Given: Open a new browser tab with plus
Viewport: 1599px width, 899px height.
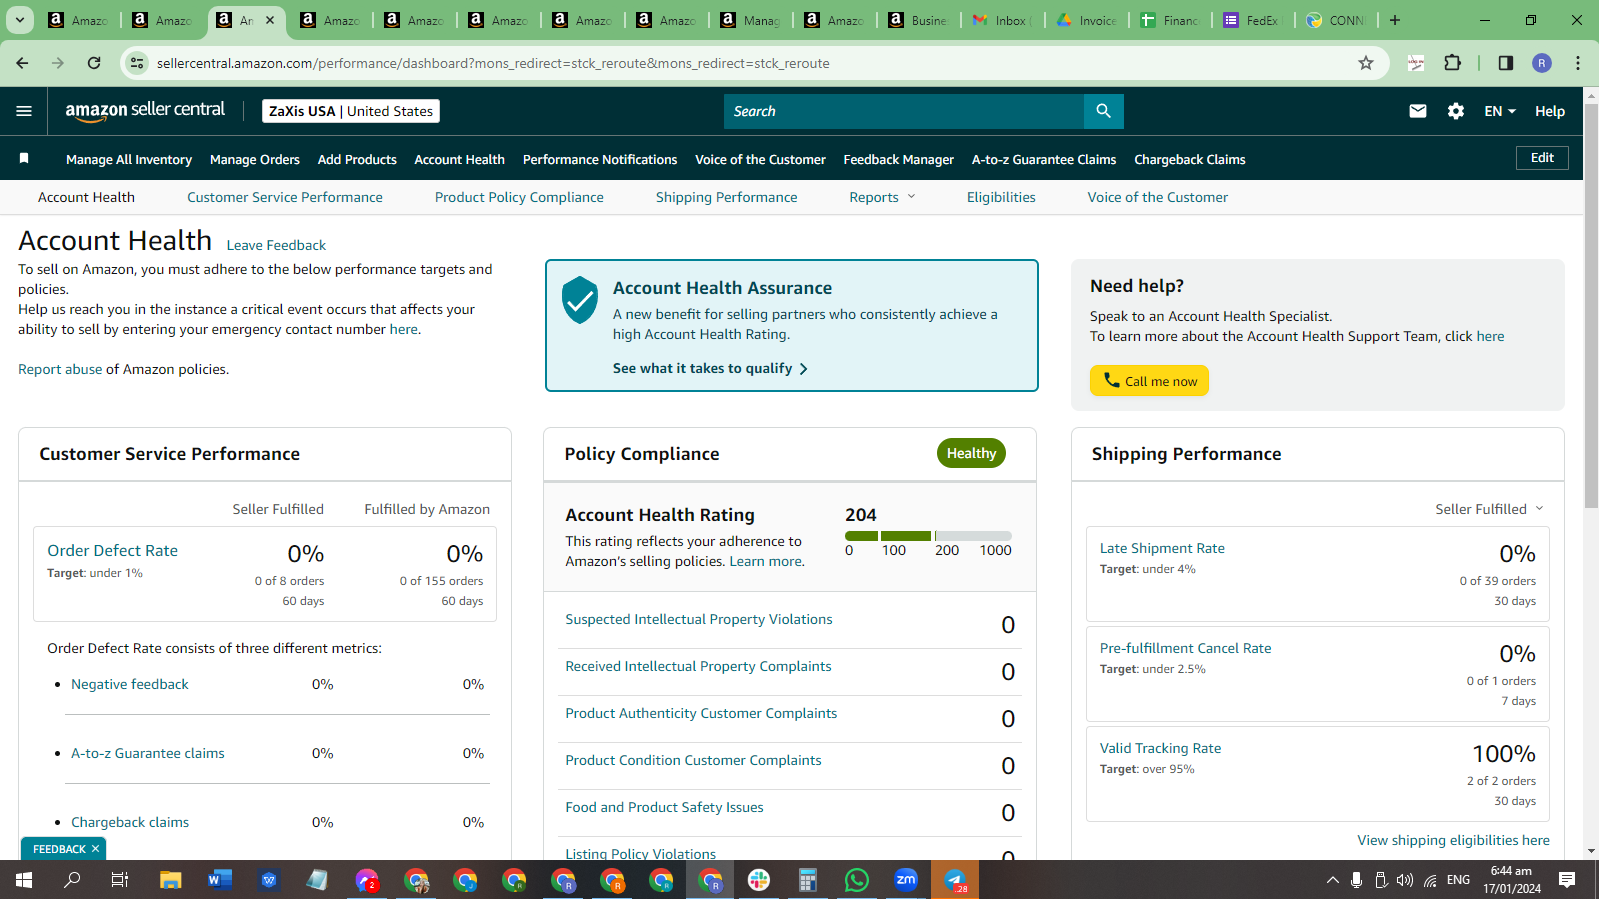Looking at the screenshot, I should point(1395,20).
